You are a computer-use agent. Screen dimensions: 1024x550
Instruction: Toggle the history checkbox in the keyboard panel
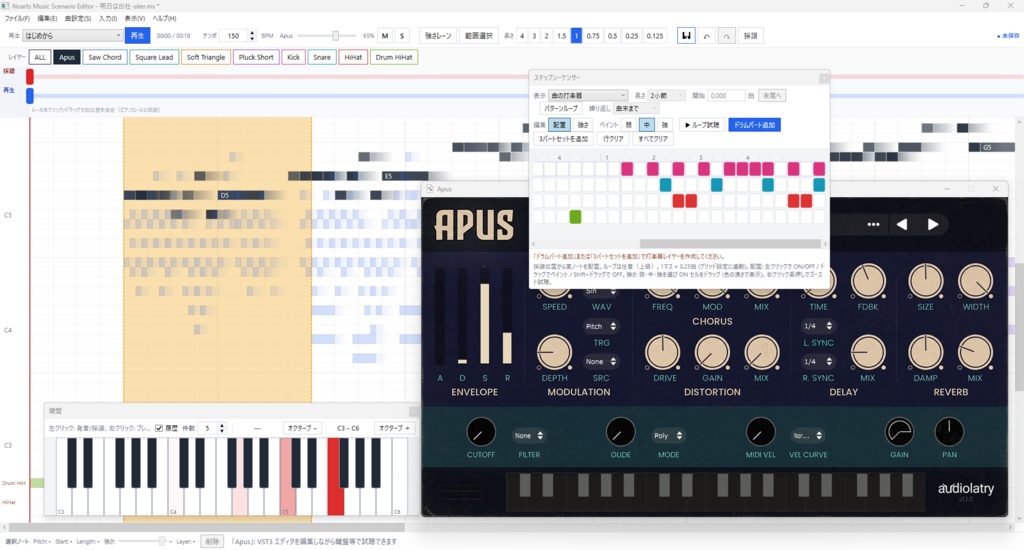159,429
